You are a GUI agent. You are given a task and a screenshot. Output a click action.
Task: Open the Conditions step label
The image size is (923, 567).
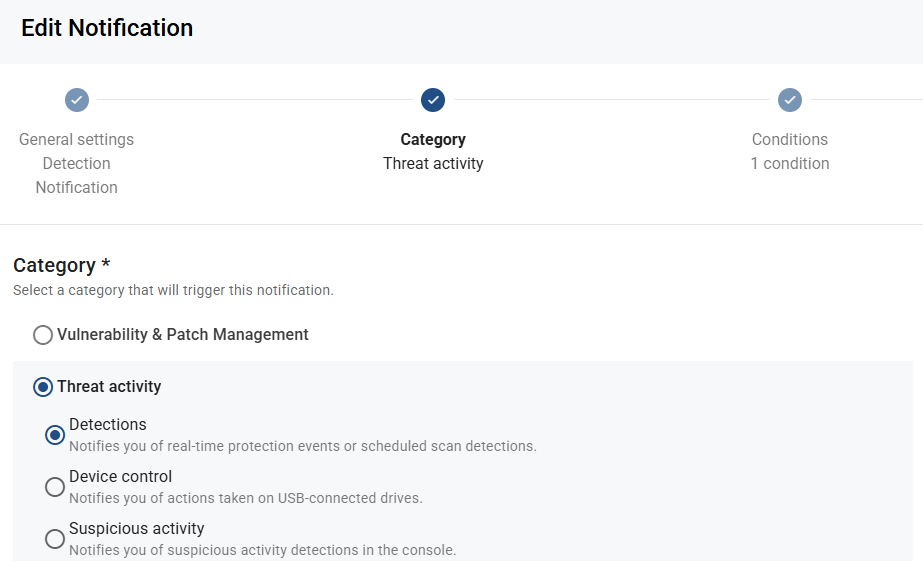click(x=790, y=140)
